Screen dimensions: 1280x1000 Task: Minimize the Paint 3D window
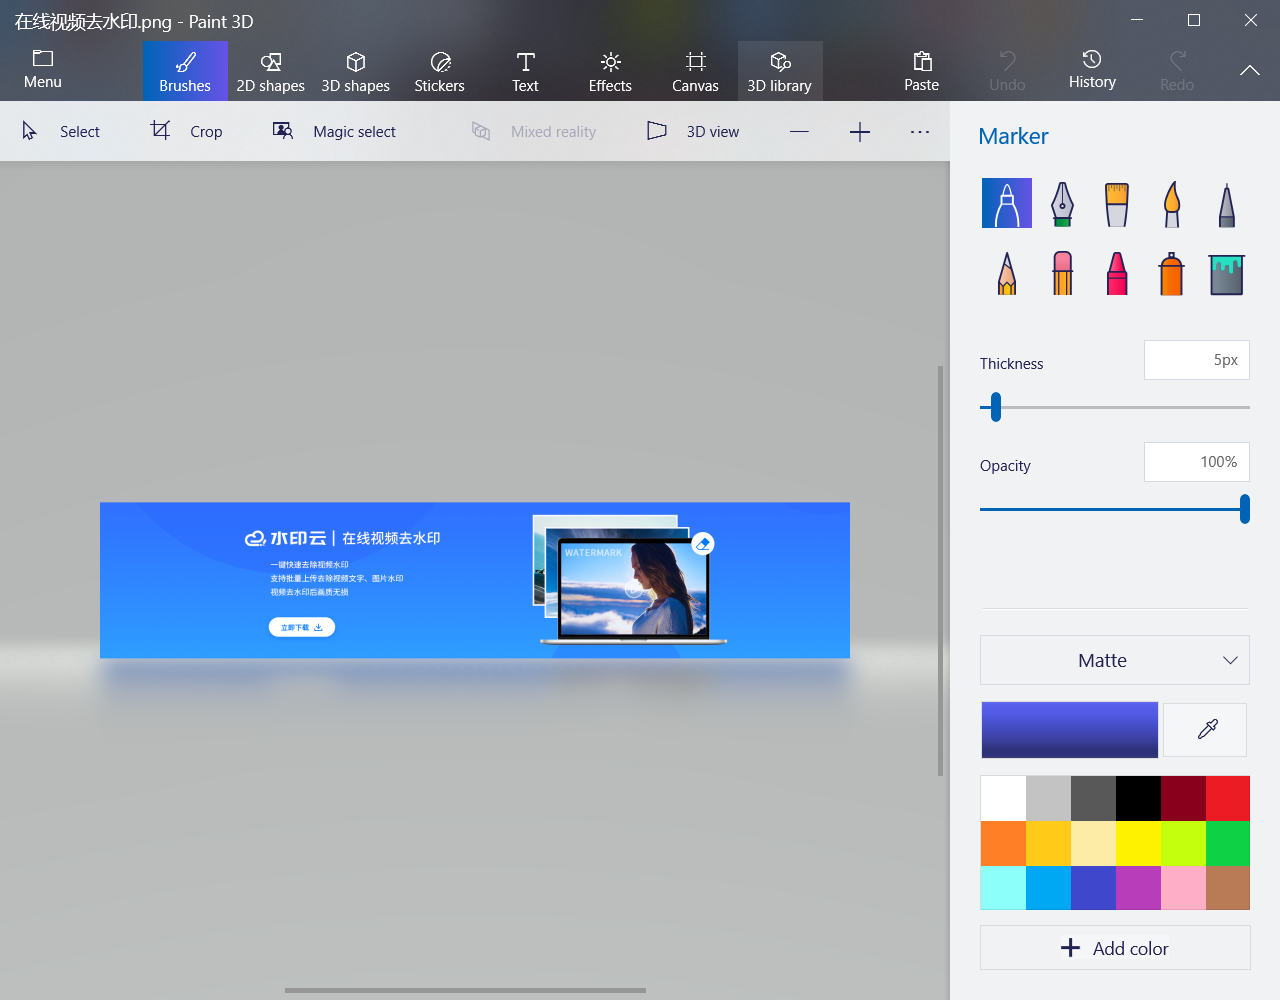pos(1137,20)
